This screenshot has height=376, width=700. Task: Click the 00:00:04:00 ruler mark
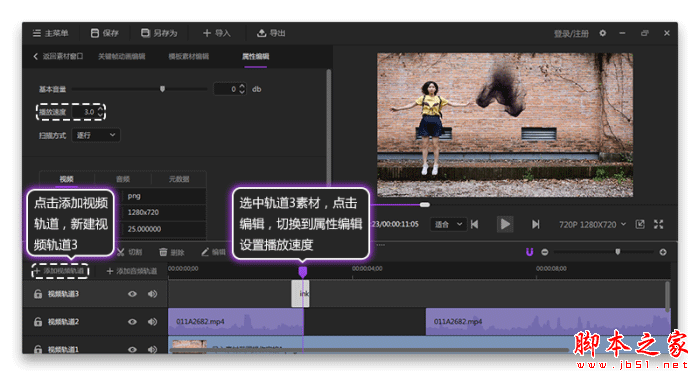click(x=367, y=268)
